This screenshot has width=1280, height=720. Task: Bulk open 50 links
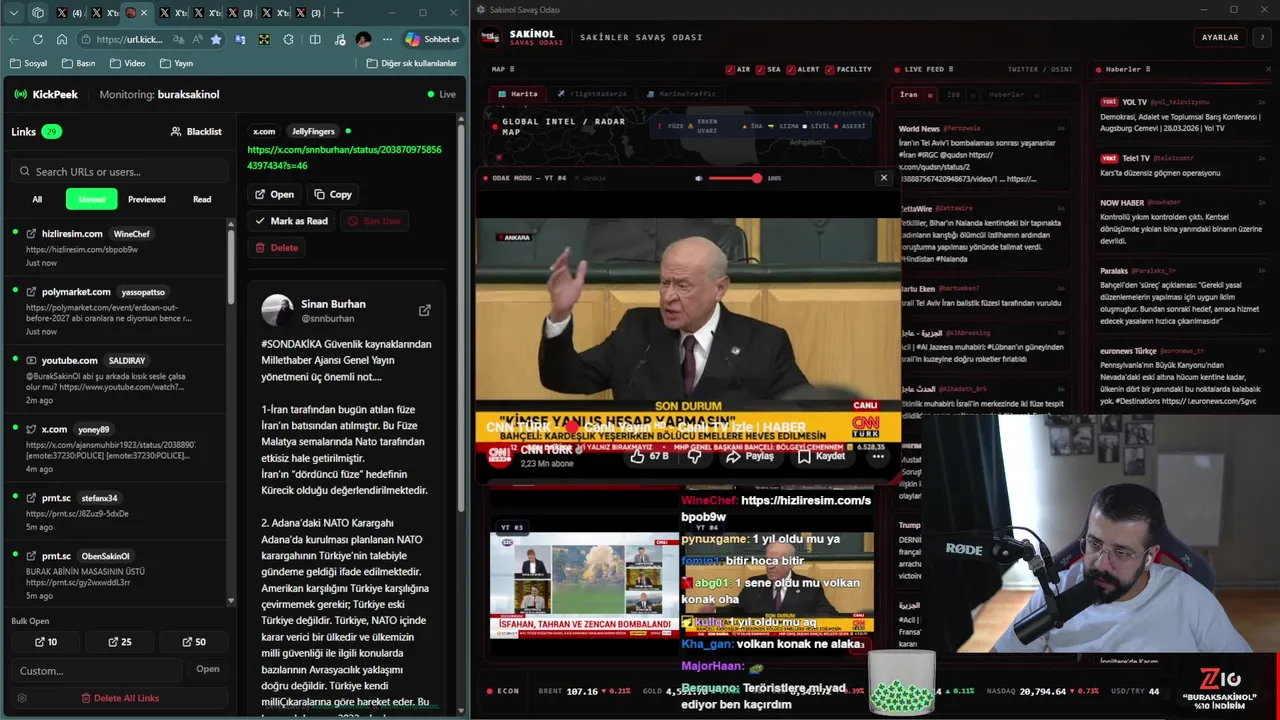click(194, 642)
